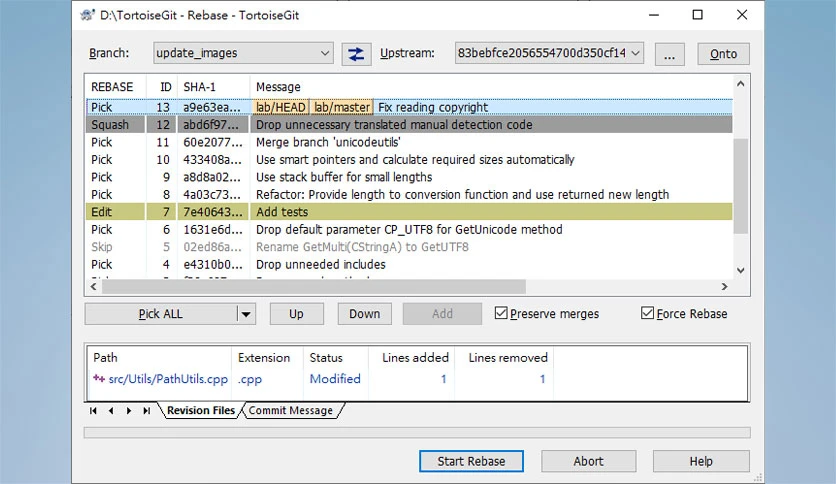Select the 'Add tests' commit row
Image resolution: width=836 pixels, height=484 pixels.
[x=409, y=212]
